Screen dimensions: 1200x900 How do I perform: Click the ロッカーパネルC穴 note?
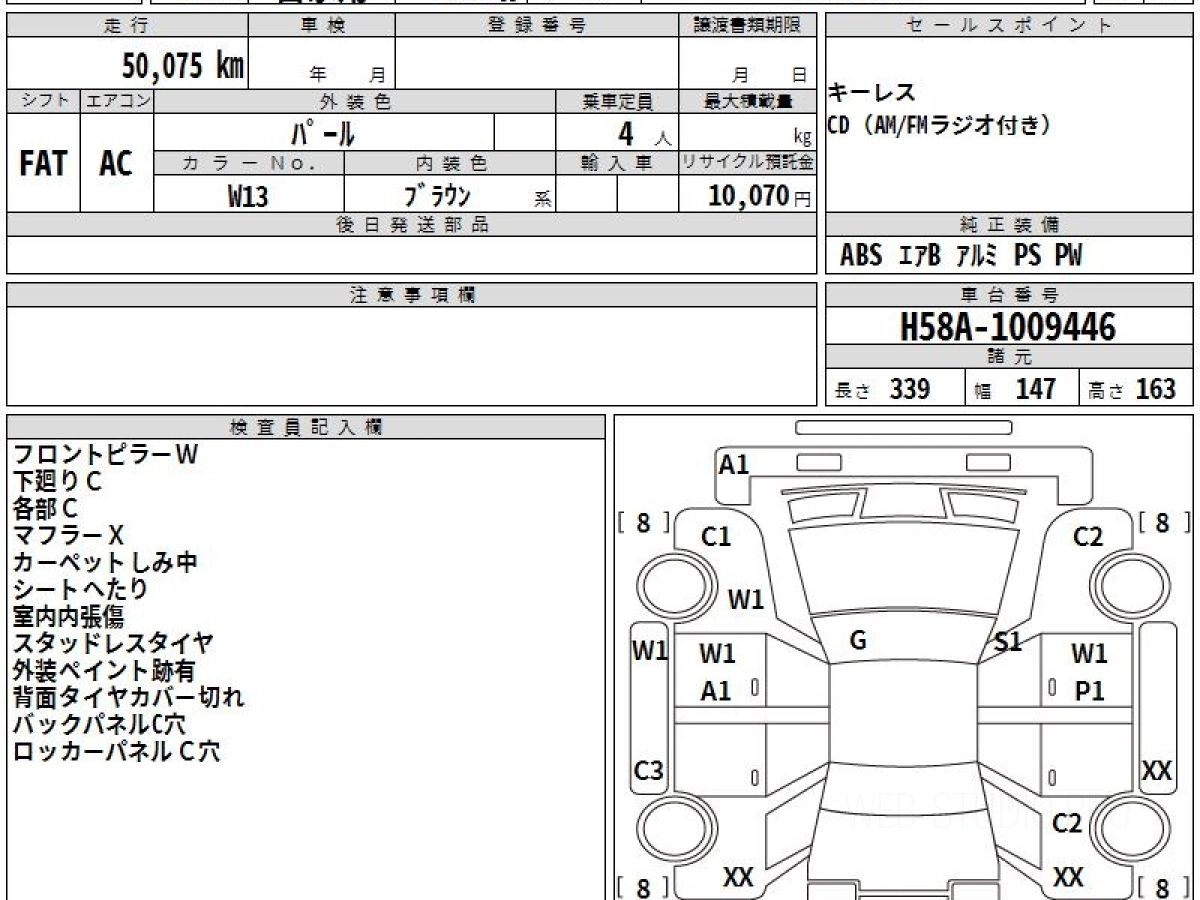coord(116,752)
